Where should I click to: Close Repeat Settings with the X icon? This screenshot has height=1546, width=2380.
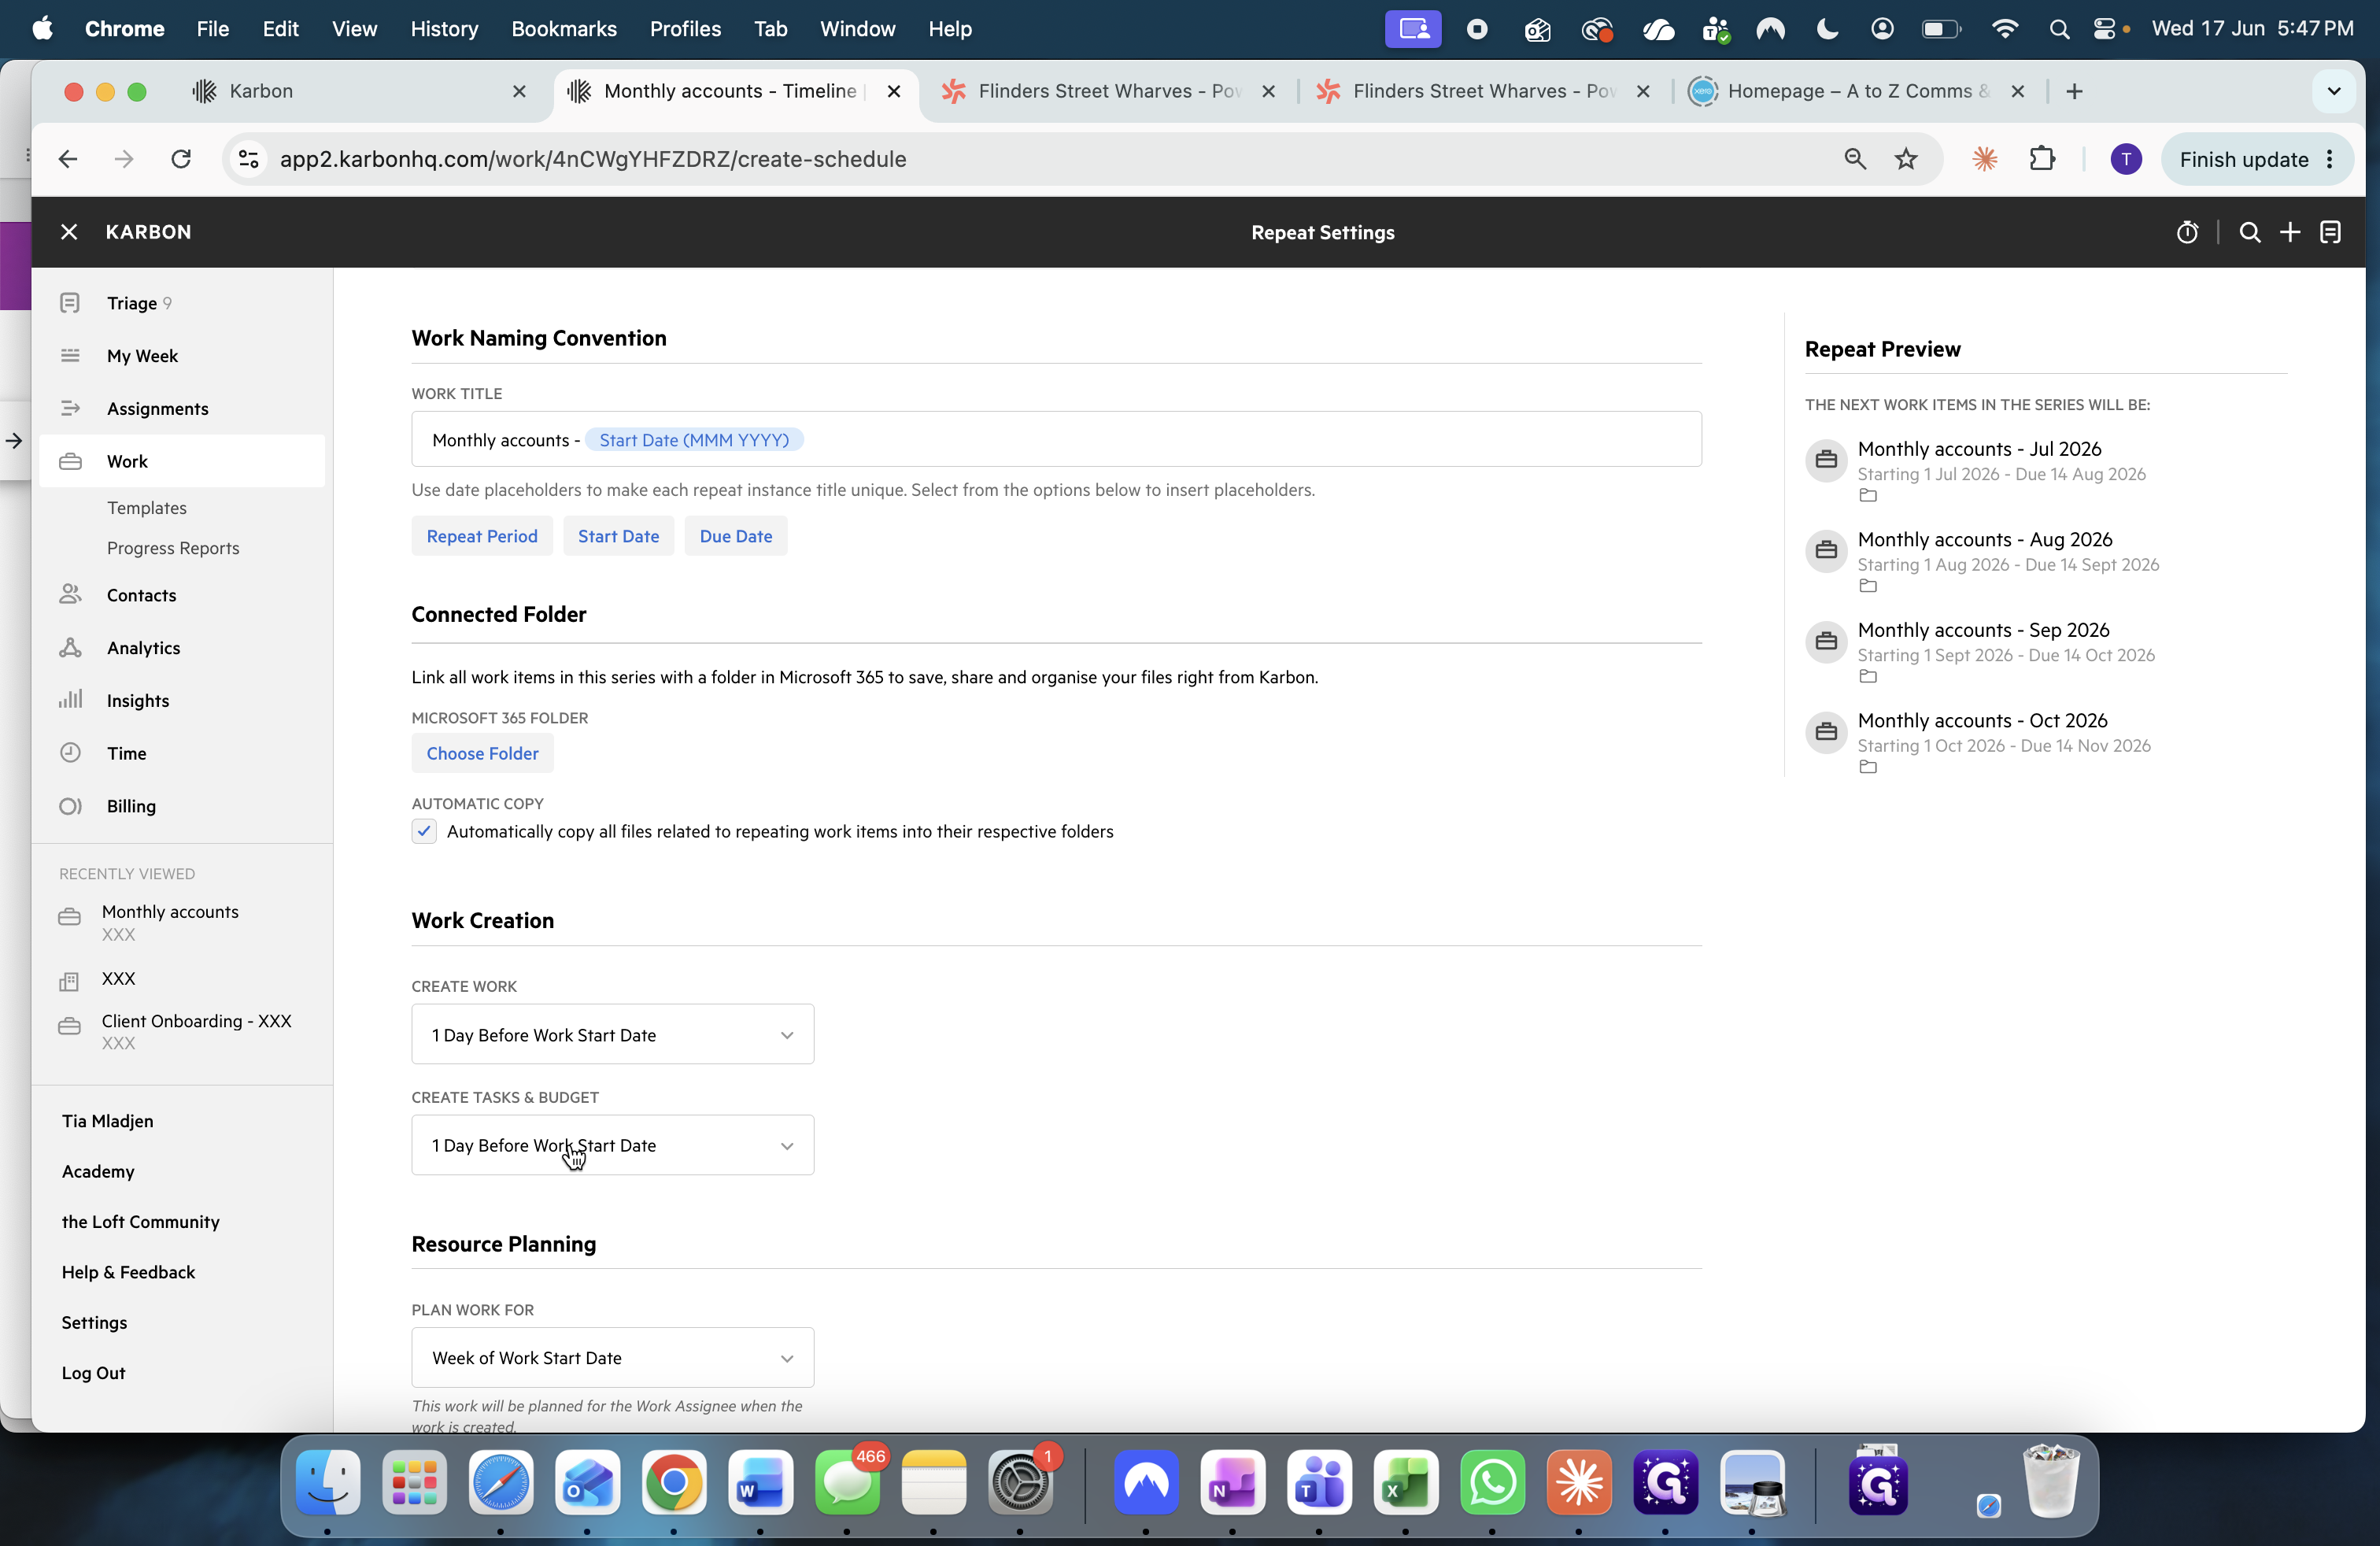pyautogui.click(x=69, y=232)
